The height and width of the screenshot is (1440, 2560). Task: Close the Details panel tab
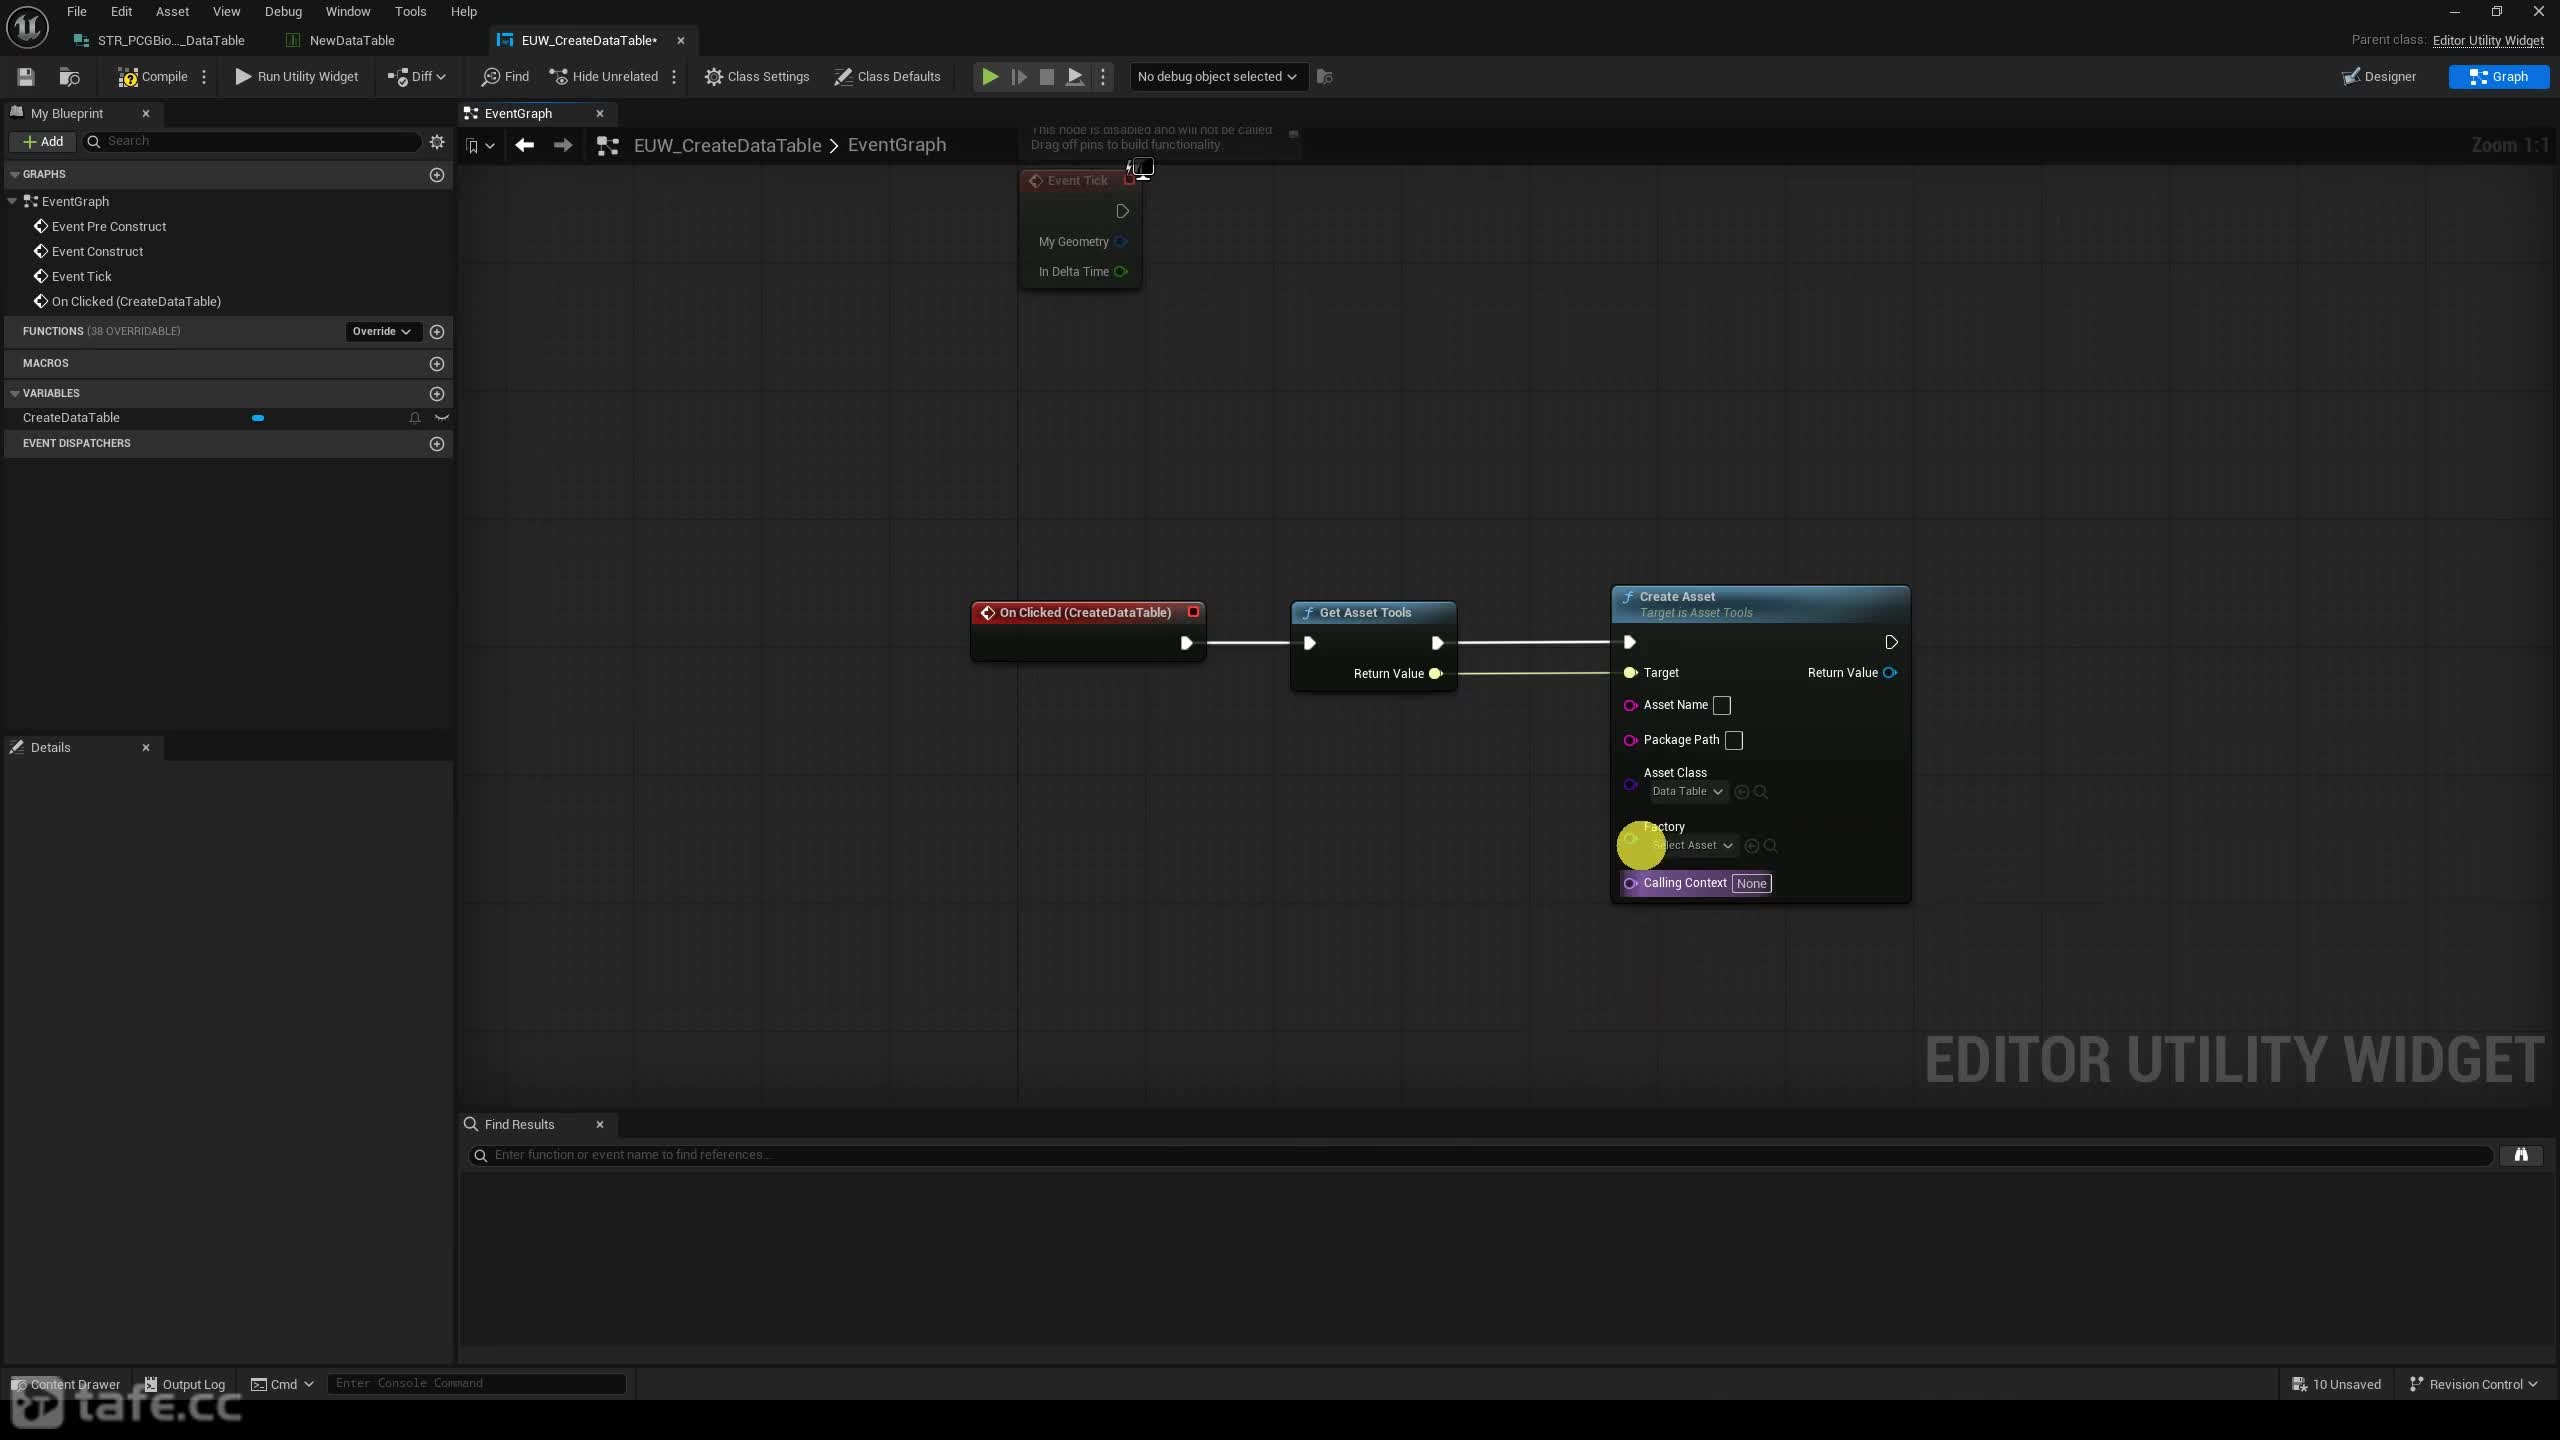(x=146, y=748)
